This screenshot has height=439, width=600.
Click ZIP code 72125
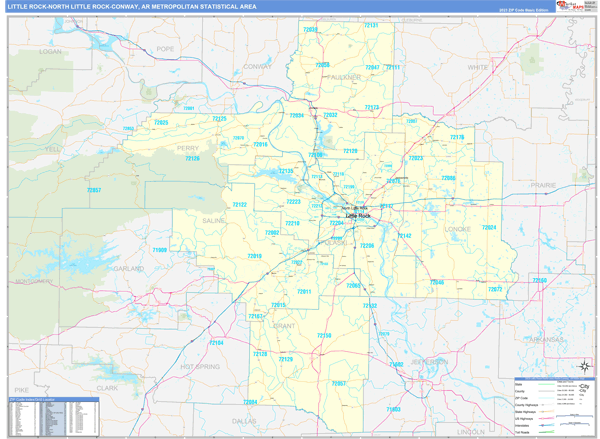[x=219, y=119]
